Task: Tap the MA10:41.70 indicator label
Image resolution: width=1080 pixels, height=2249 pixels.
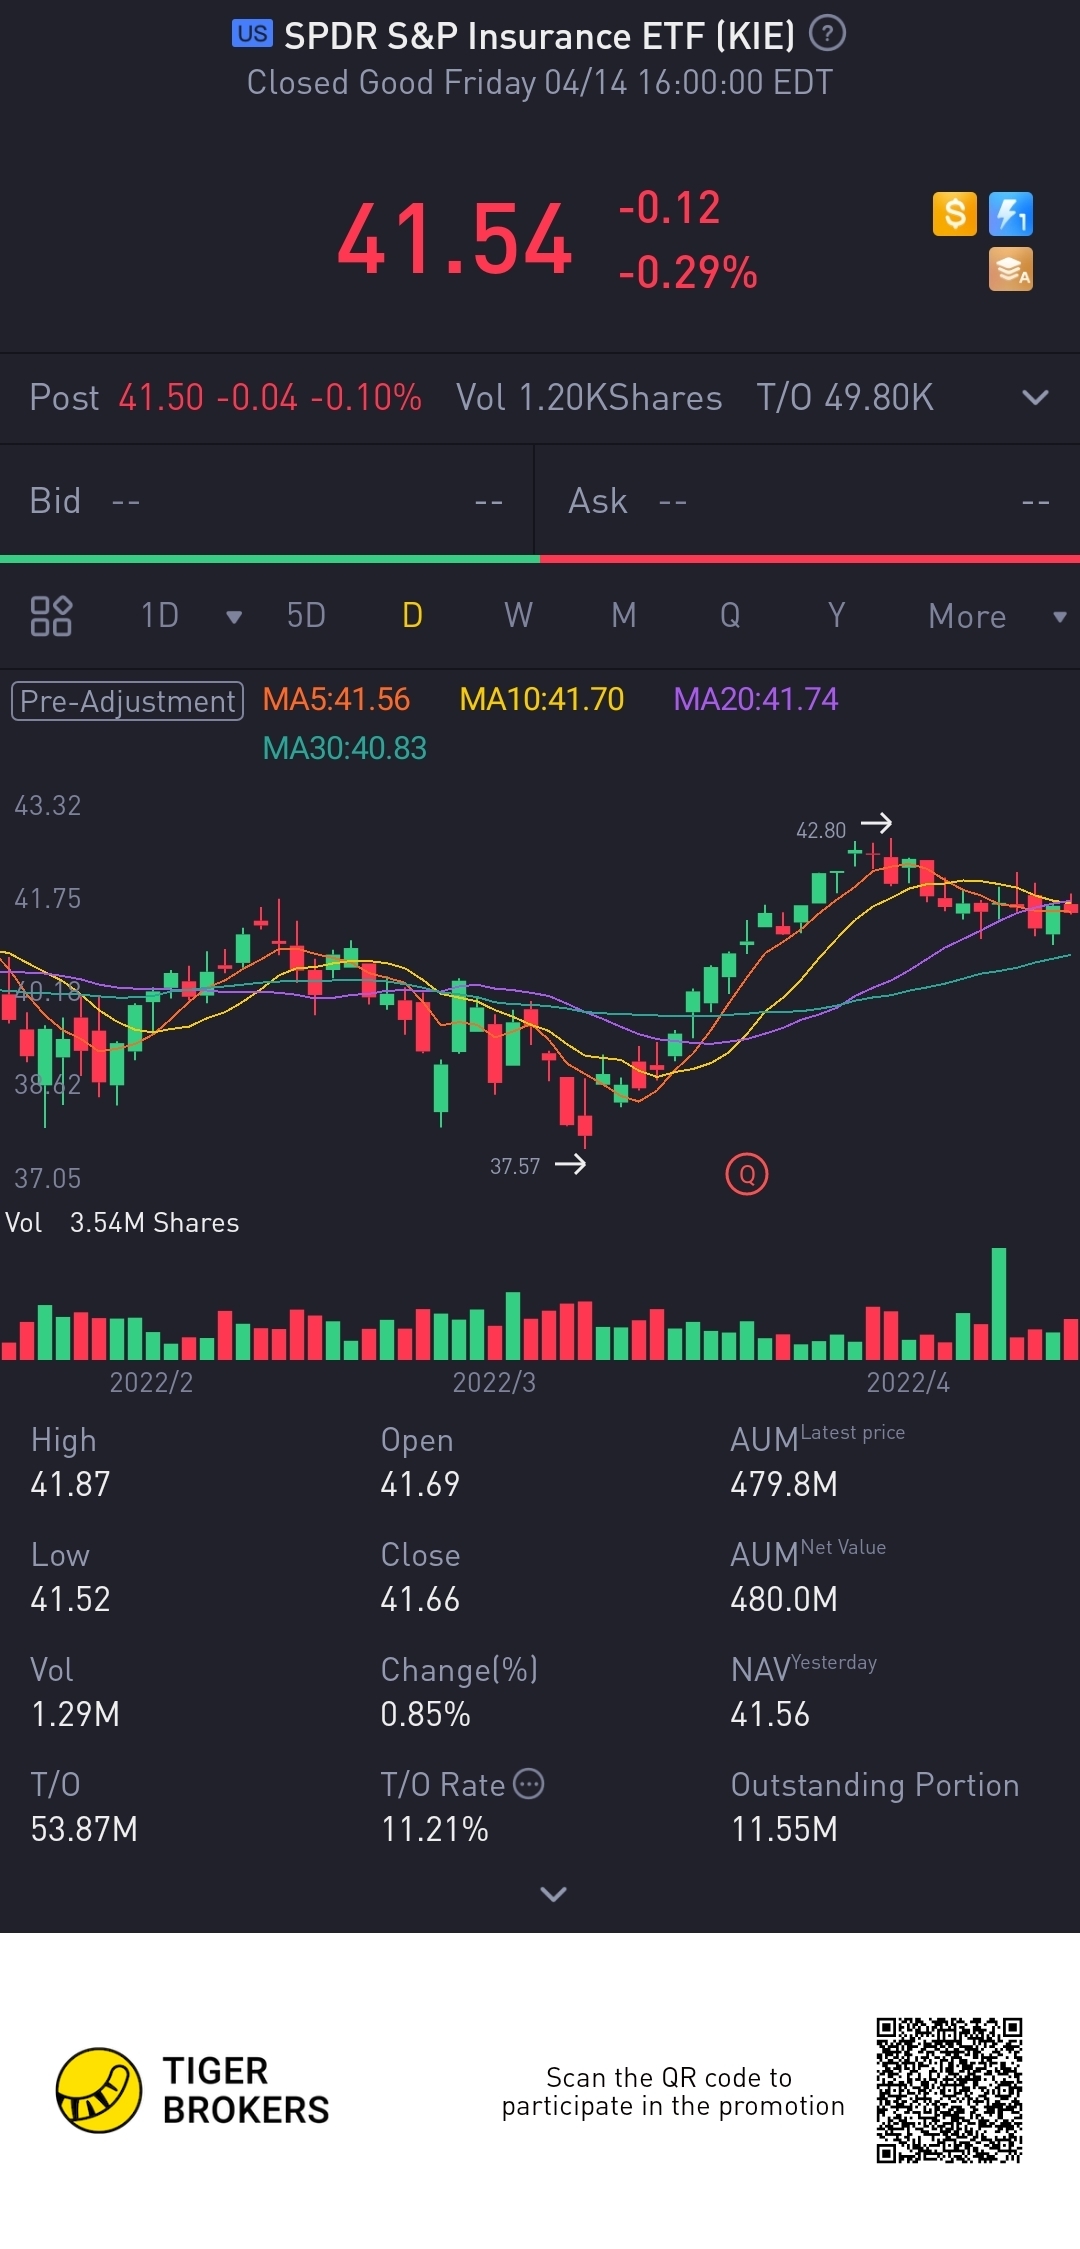Action: click(542, 699)
